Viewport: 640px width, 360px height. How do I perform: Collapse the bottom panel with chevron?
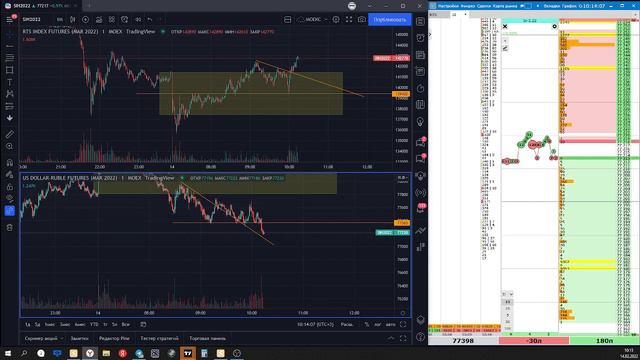pos(391,338)
